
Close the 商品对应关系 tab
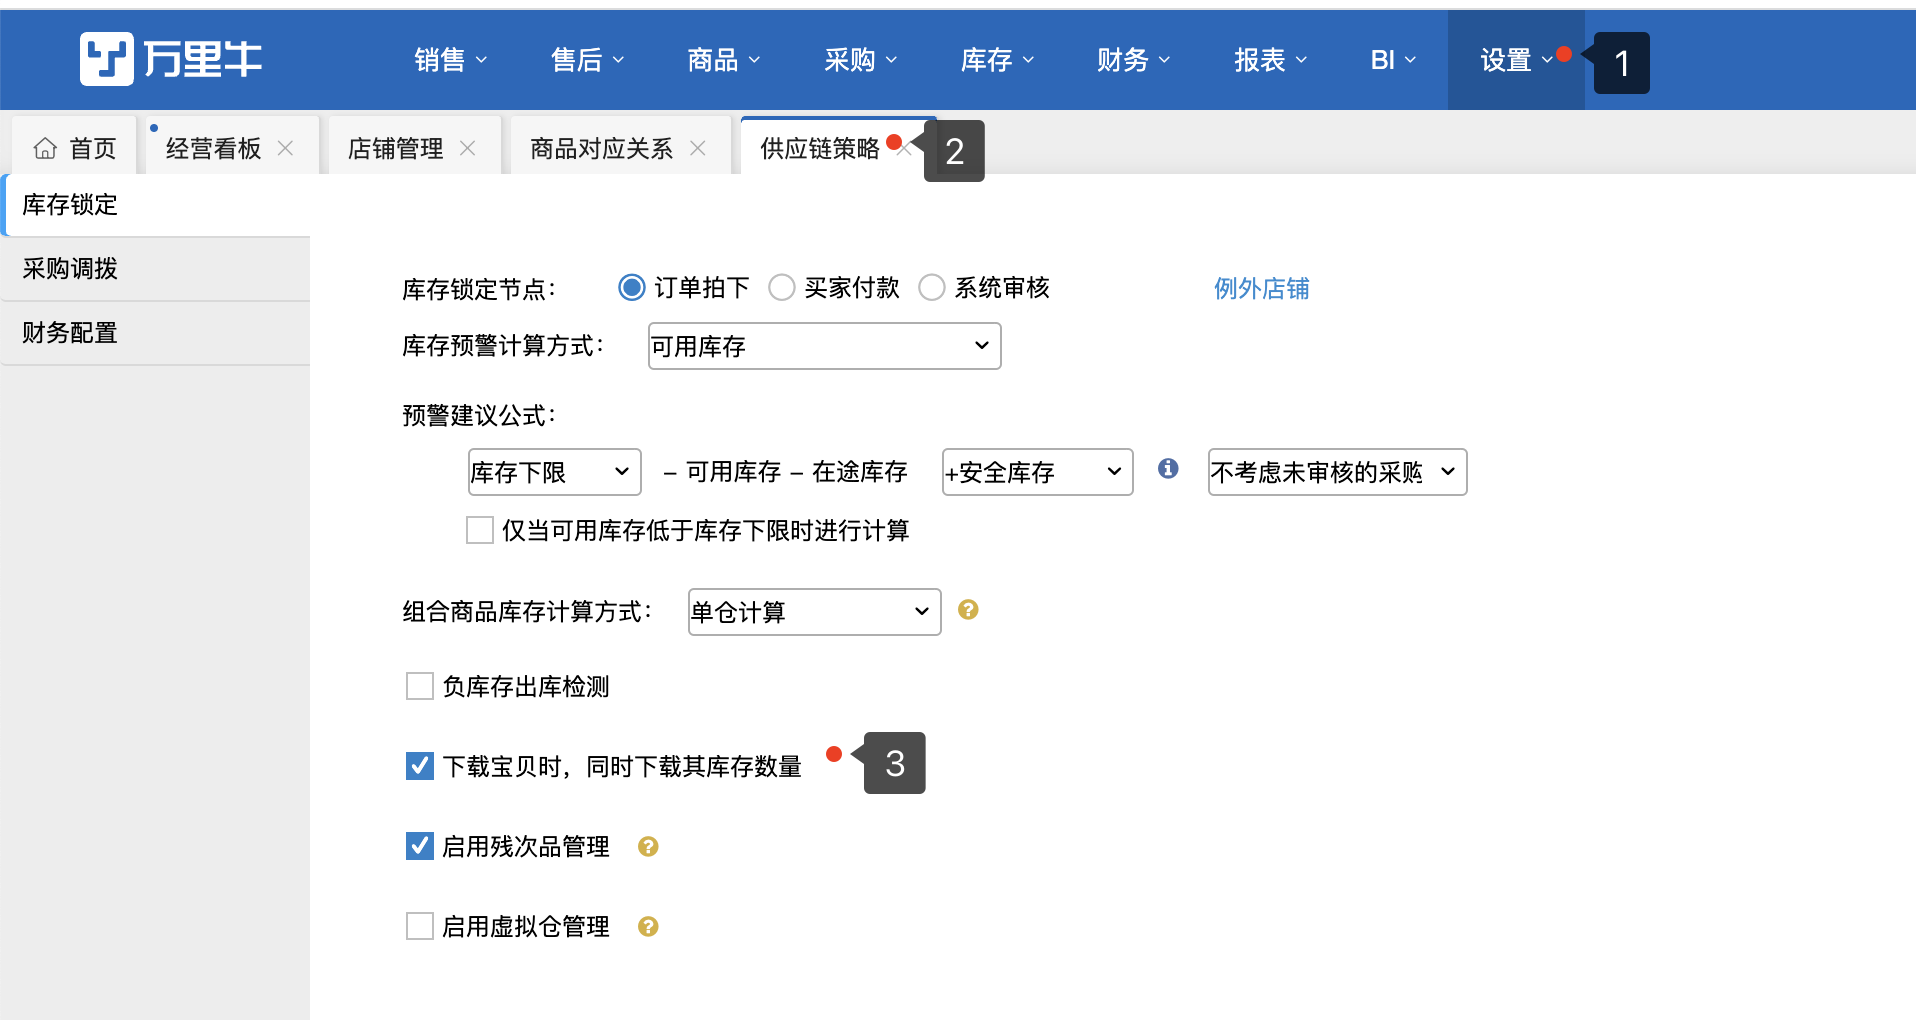pyautogui.click(x=698, y=148)
